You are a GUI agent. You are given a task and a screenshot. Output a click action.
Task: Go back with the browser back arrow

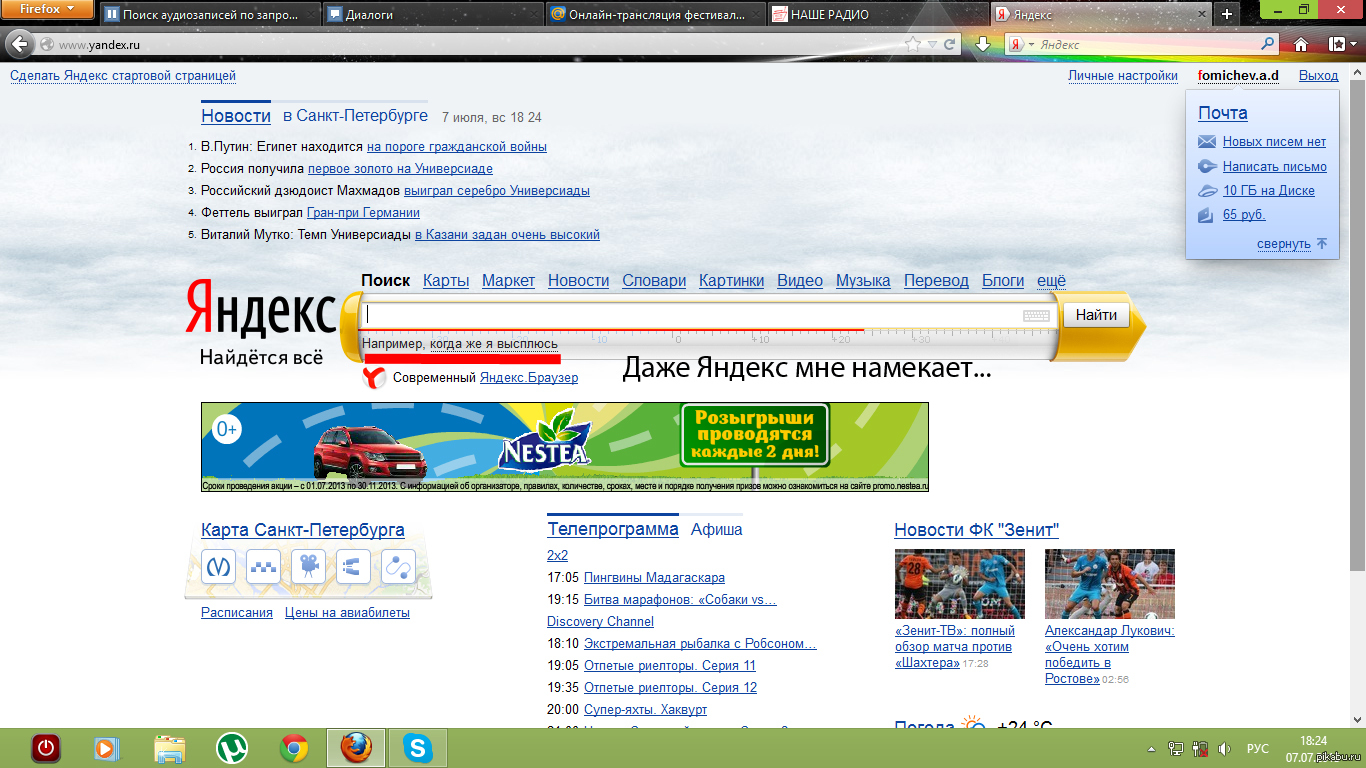(19, 44)
